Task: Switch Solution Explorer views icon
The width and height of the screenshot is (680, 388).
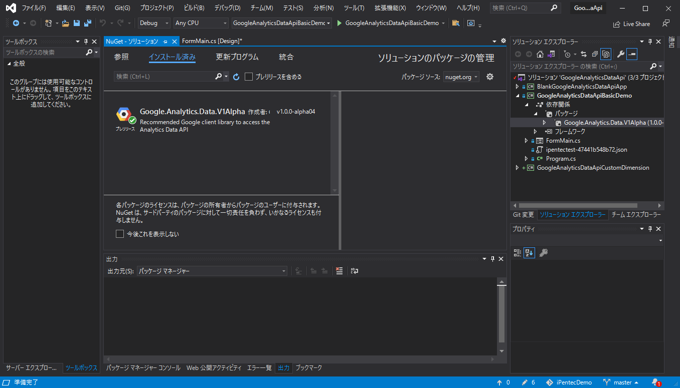Action: 551,54
